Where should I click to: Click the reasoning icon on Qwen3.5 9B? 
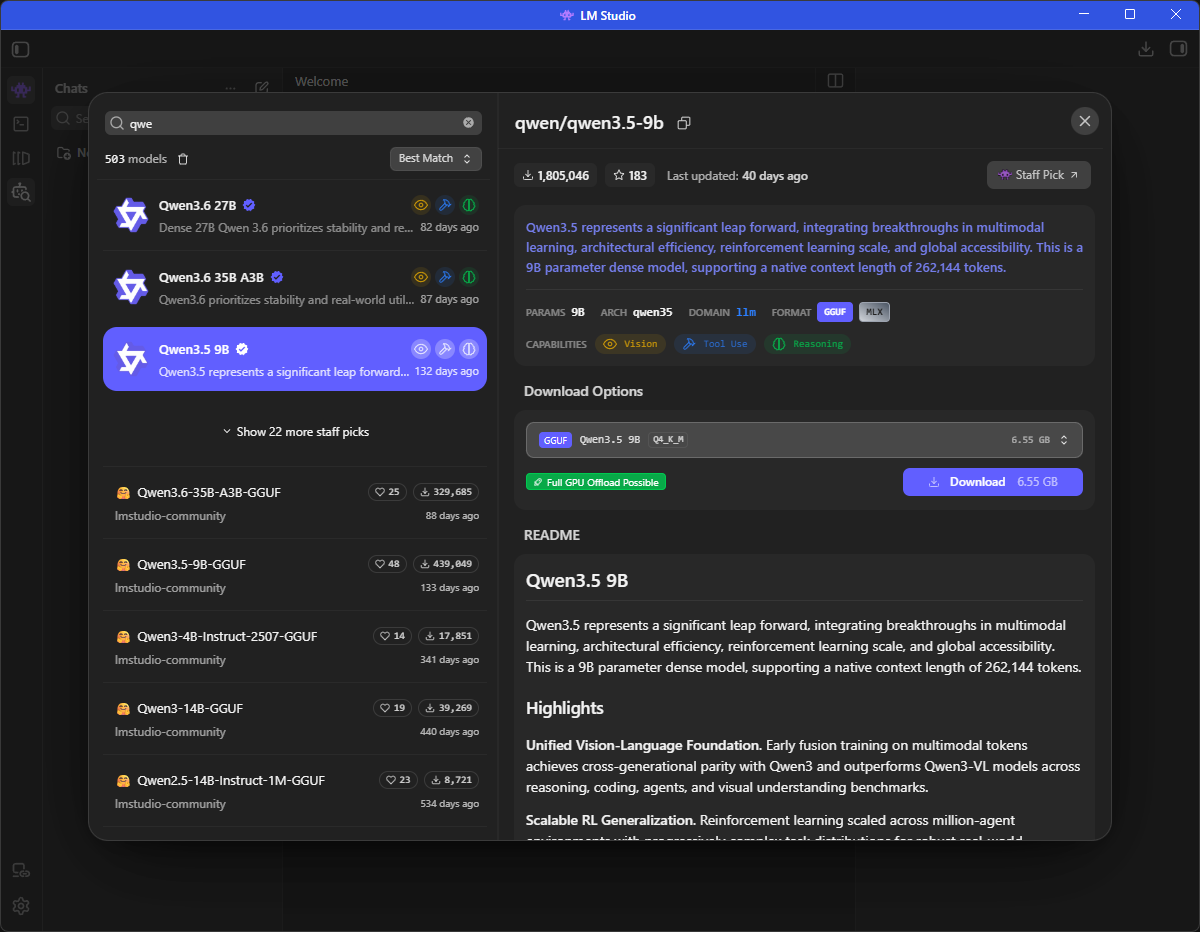click(469, 349)
